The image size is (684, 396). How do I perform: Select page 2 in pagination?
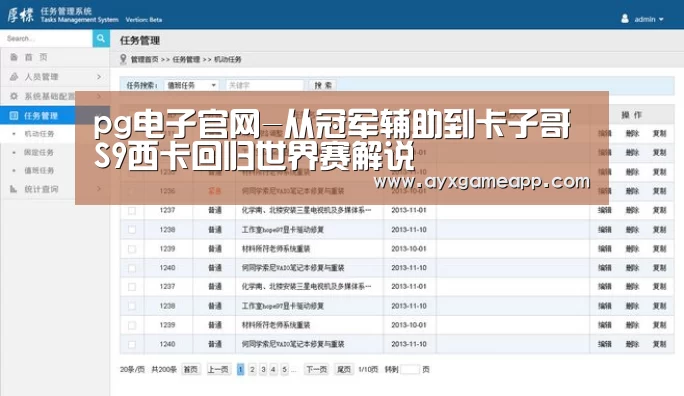252,369
